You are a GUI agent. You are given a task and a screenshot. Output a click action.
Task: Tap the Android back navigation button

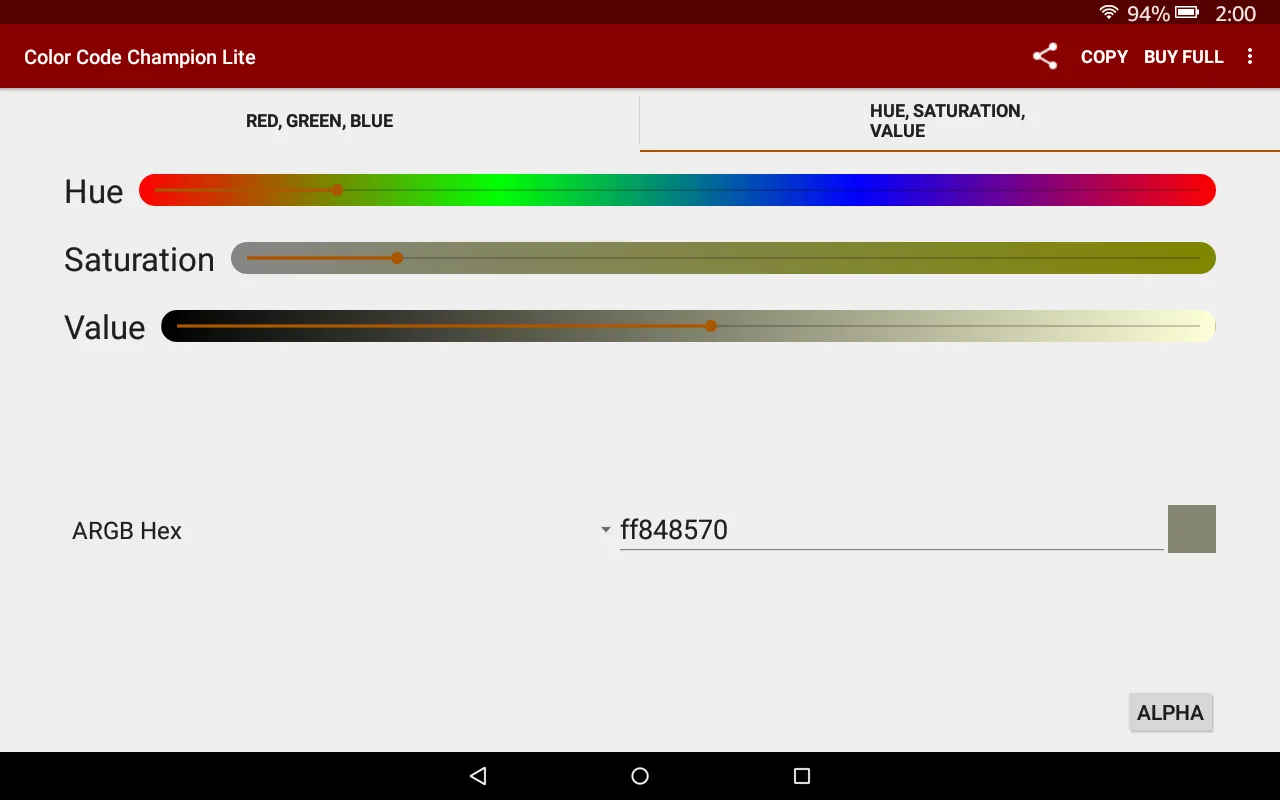point(478,776)
